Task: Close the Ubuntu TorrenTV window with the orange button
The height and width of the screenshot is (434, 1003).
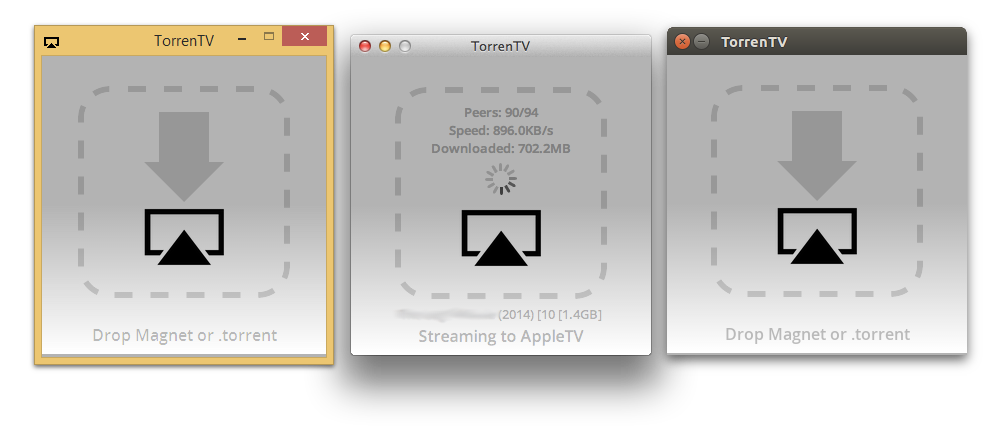Action: pyautogui.click(x=683, y=42)
